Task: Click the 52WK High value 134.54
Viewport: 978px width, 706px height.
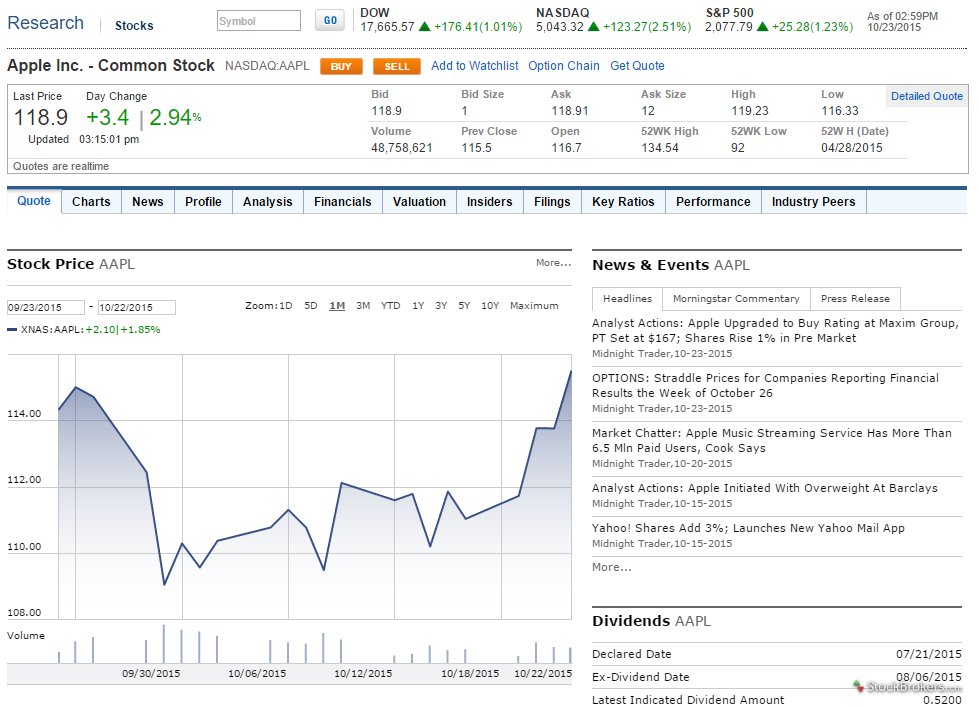Action: click(660, 148)
